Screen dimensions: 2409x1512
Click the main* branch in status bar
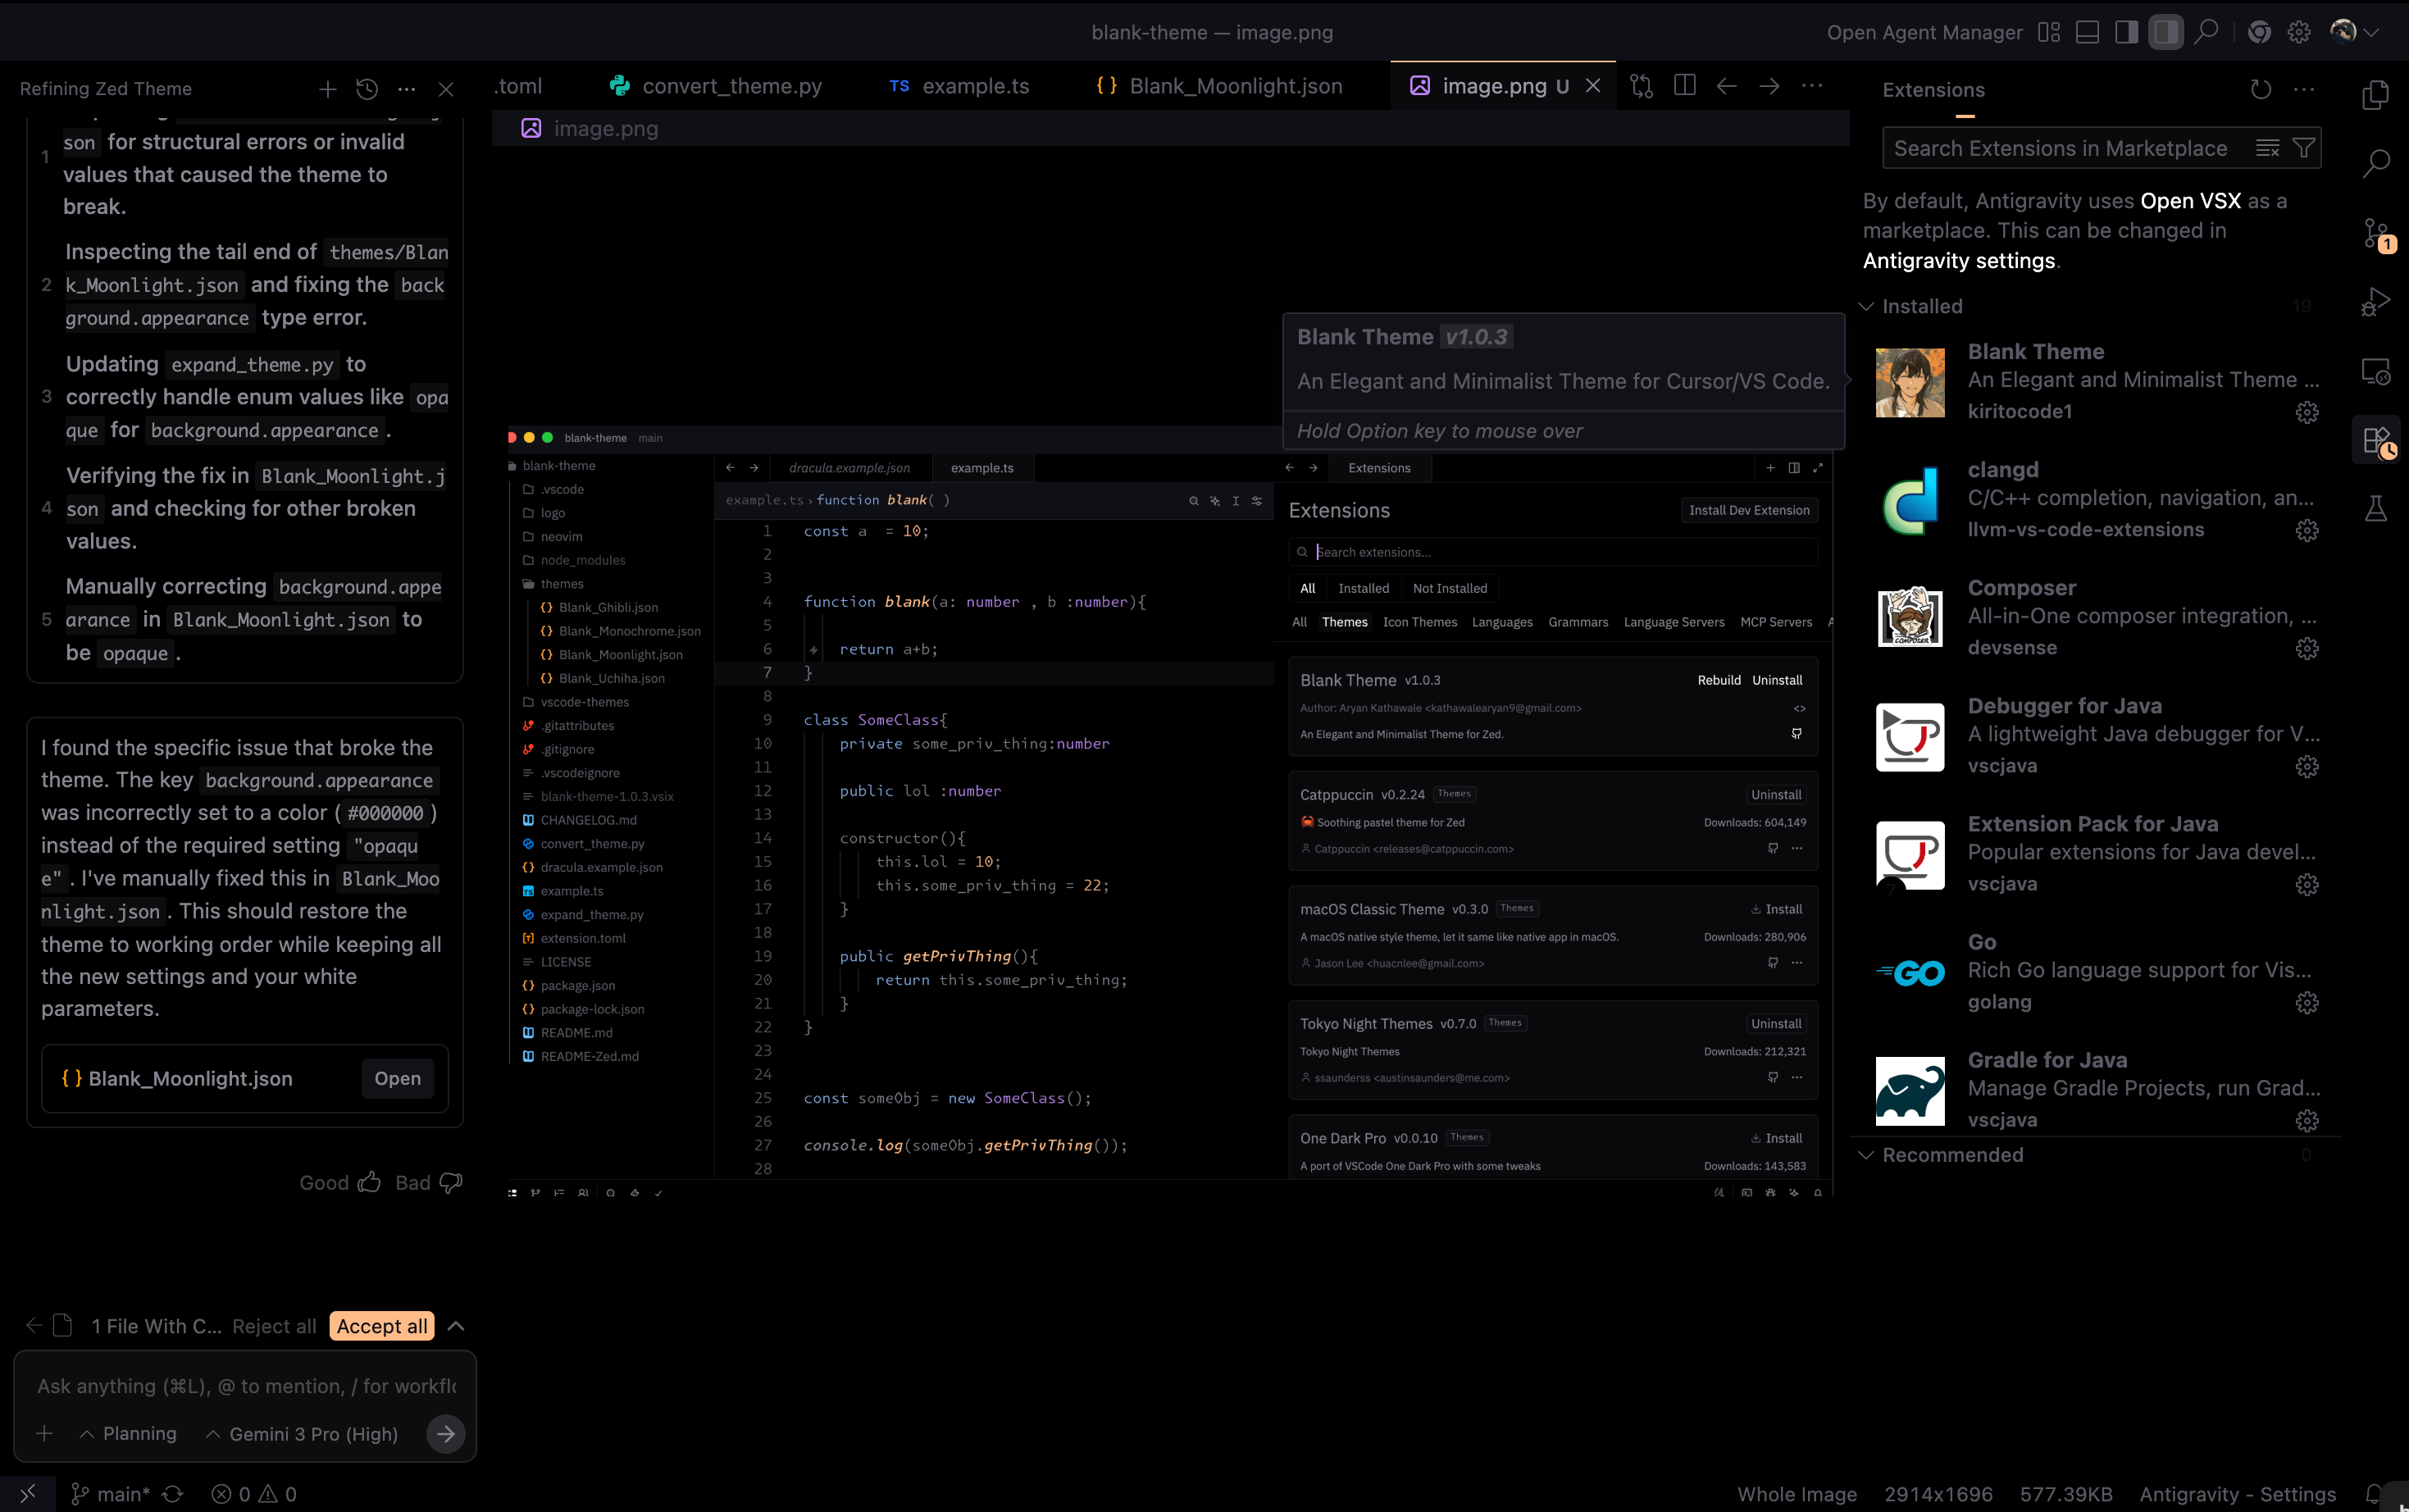(x=110, y=1494)
